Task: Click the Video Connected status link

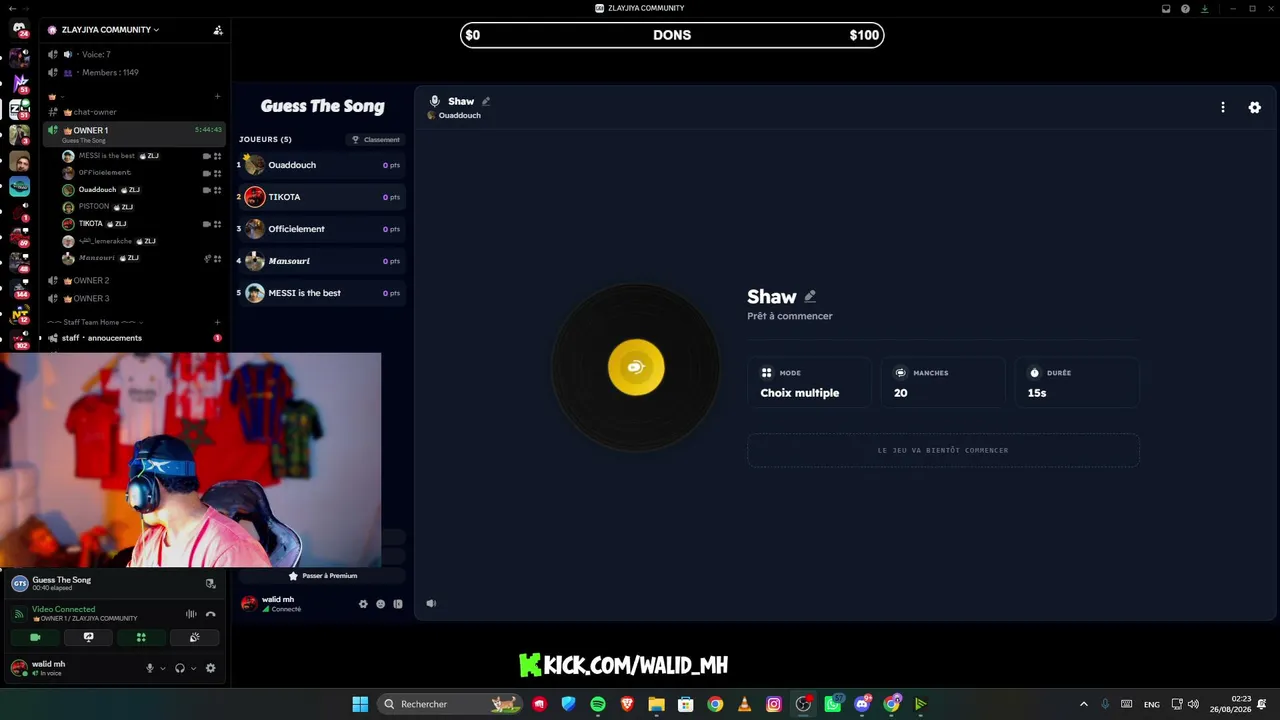Action: (63, 609)
